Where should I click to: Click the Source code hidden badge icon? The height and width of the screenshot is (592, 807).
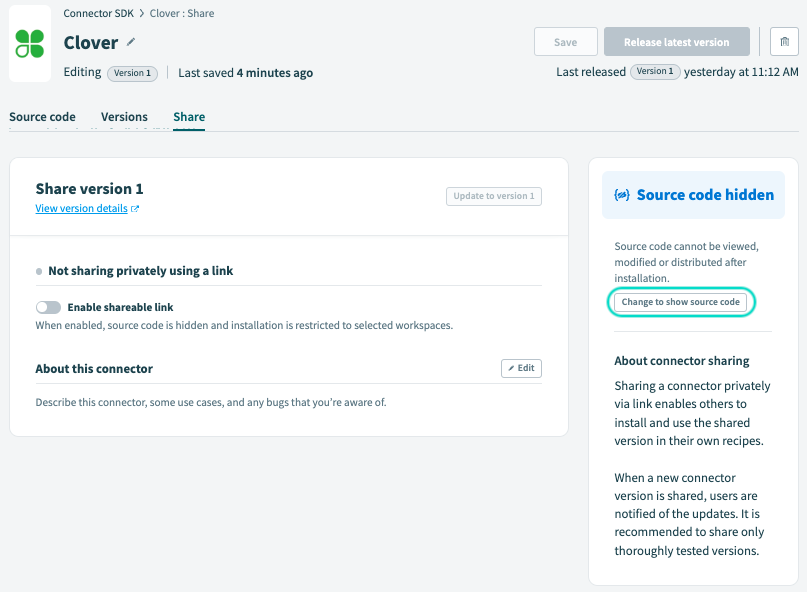point(621,194)
